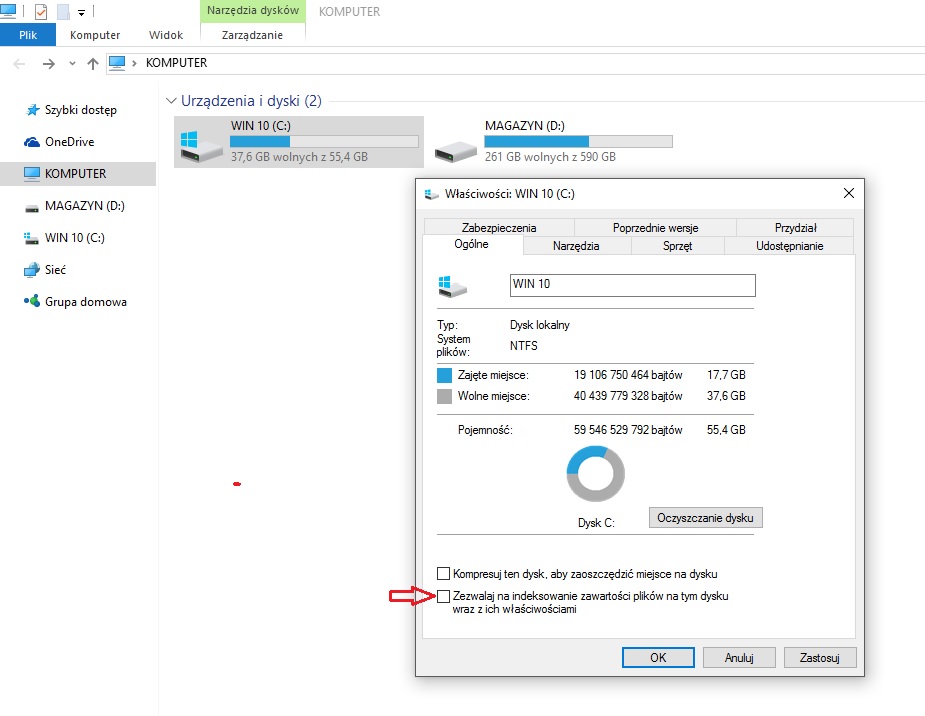Click the New folder icon in quick access toolbar
The image size is (925, 716).
pos(63,11)
